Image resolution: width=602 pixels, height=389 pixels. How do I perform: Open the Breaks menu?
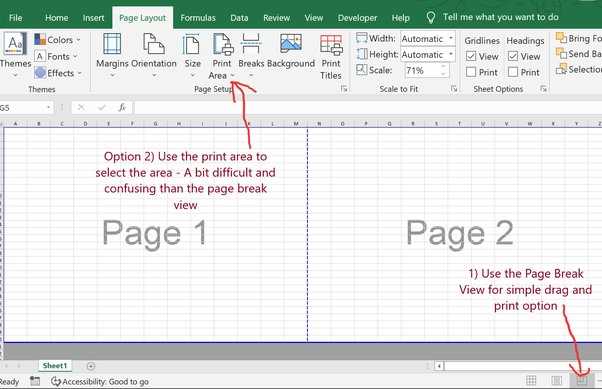(251, 55)
